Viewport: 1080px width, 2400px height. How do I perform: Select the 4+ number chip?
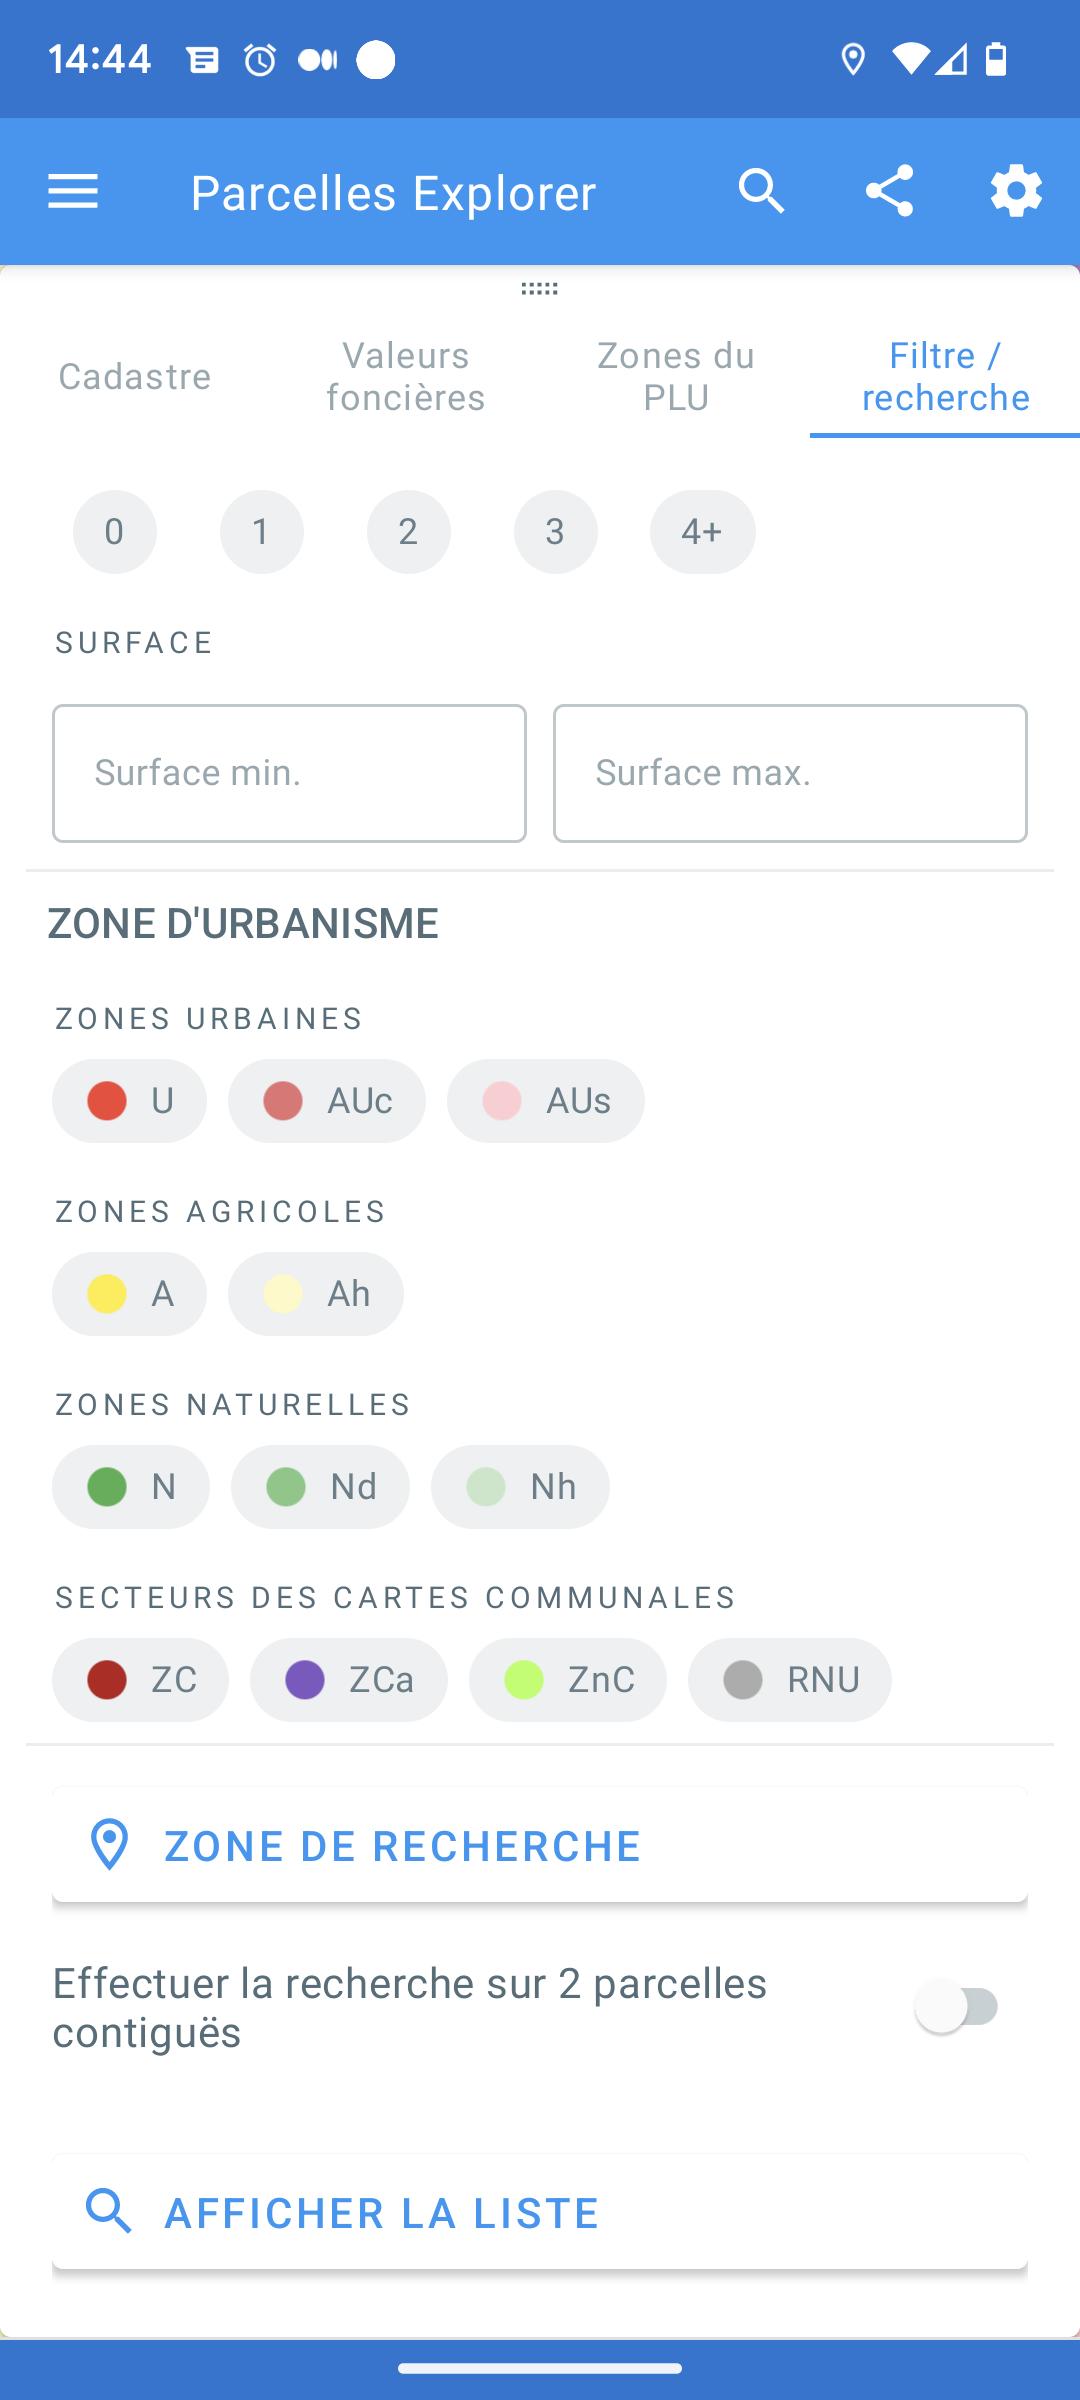(702, 532)
